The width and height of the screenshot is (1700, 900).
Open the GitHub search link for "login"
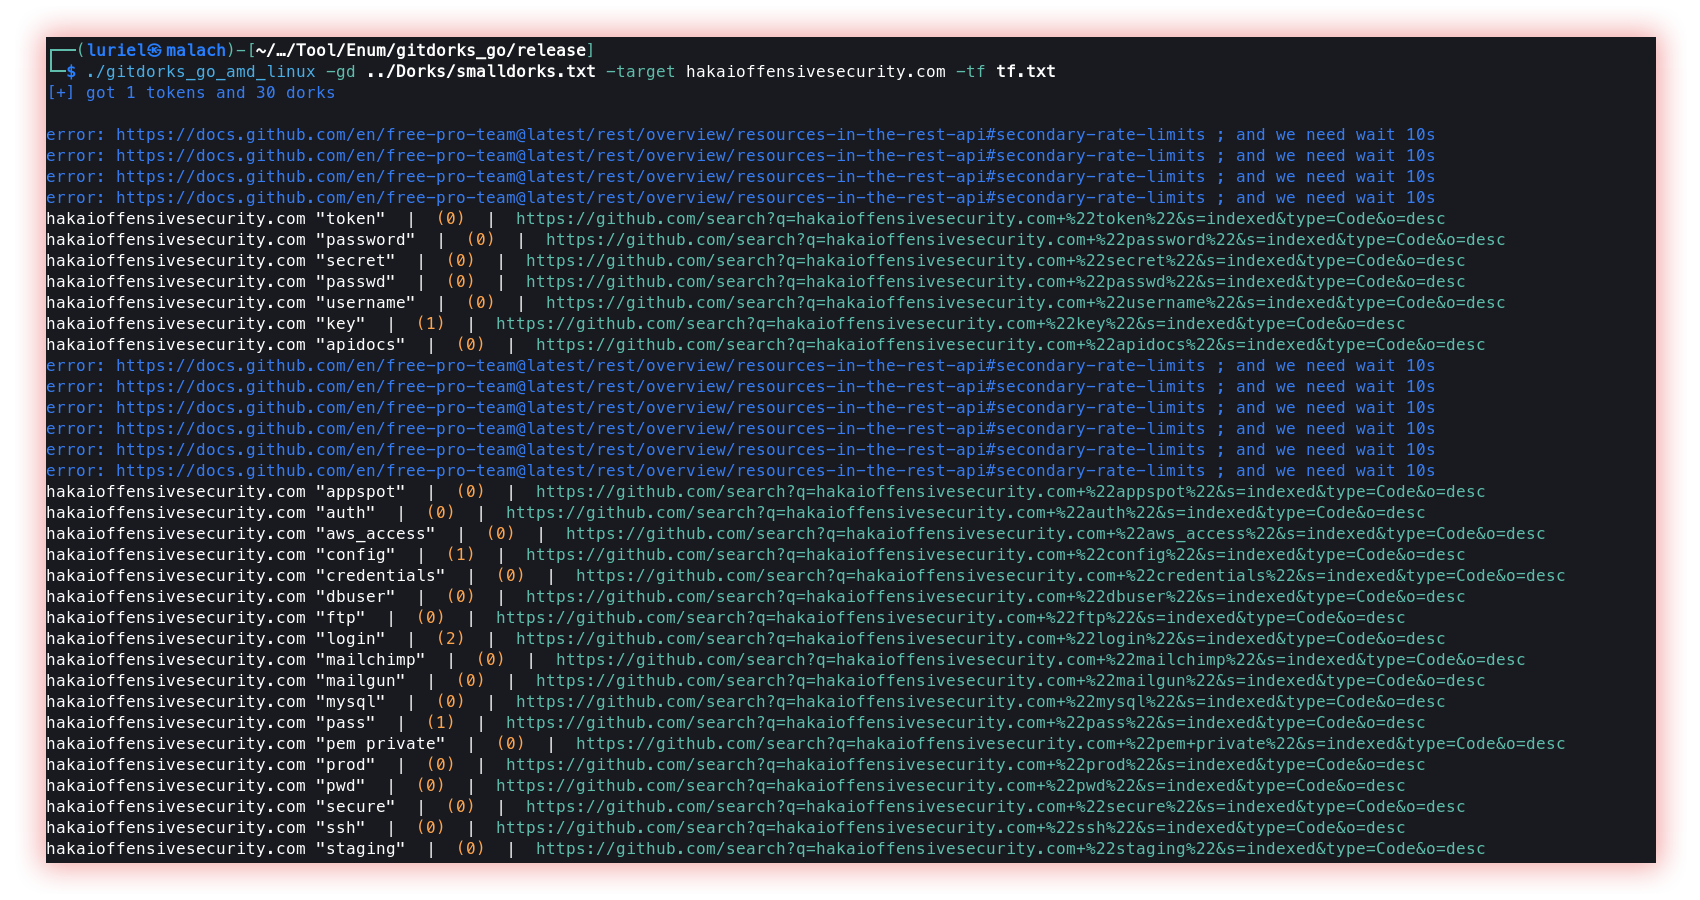click(x=980, y=639)
